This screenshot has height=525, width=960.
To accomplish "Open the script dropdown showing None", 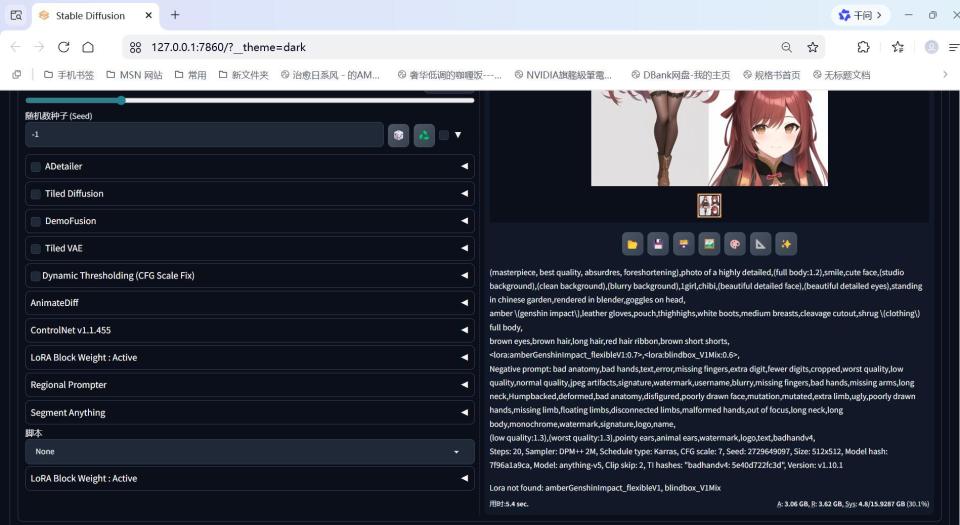I will (250, 452).
